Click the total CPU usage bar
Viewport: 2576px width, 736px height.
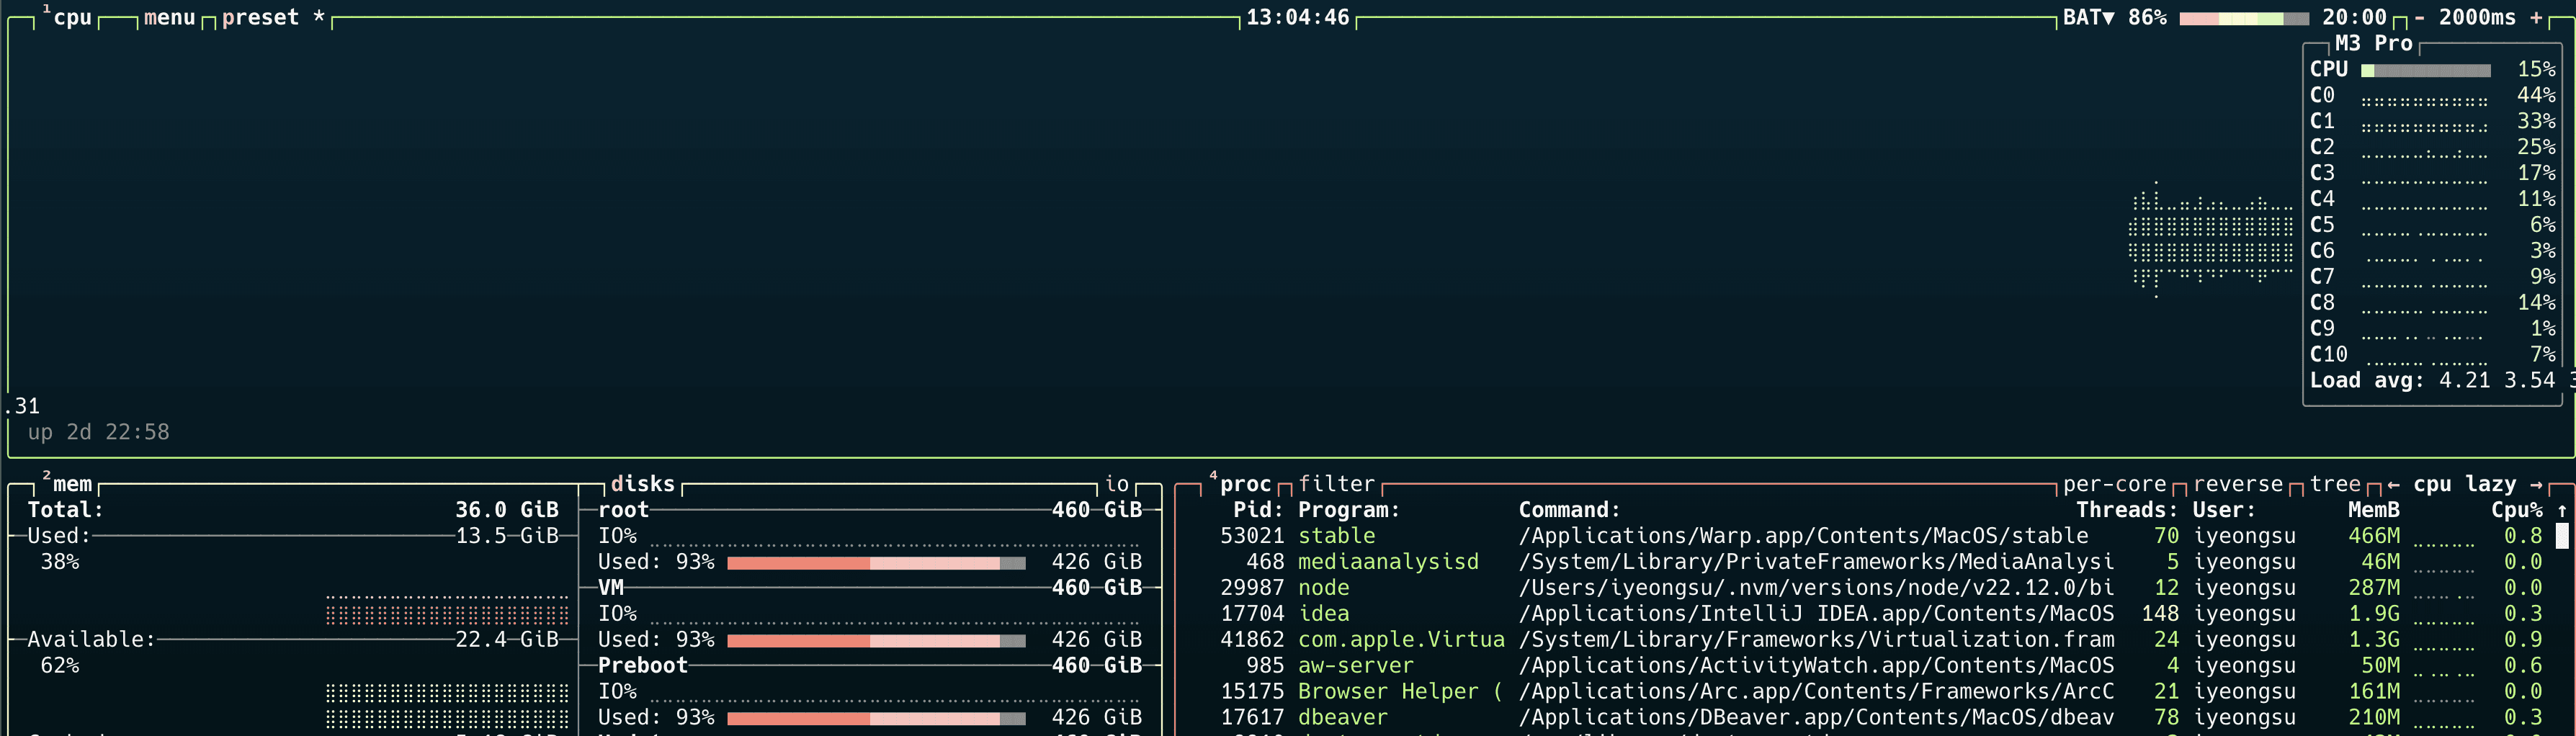click(x=2425, y=70)
